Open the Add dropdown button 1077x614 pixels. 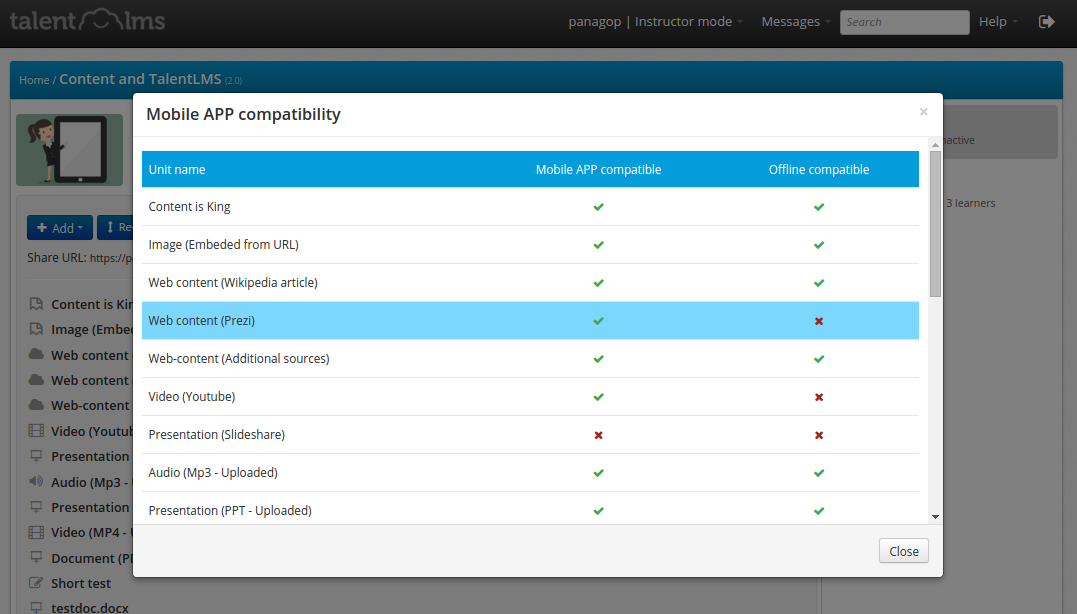60,228
